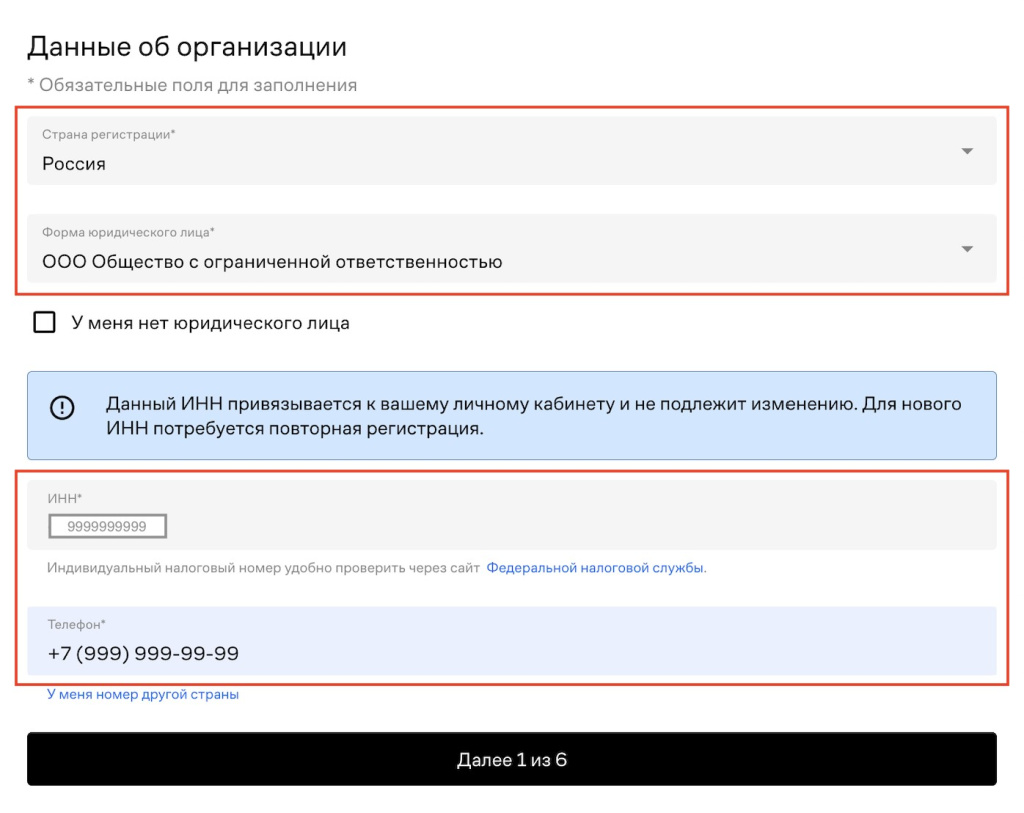
Task: Click the exclamation info icon in the blue banner
Action: tap(62, 408)
